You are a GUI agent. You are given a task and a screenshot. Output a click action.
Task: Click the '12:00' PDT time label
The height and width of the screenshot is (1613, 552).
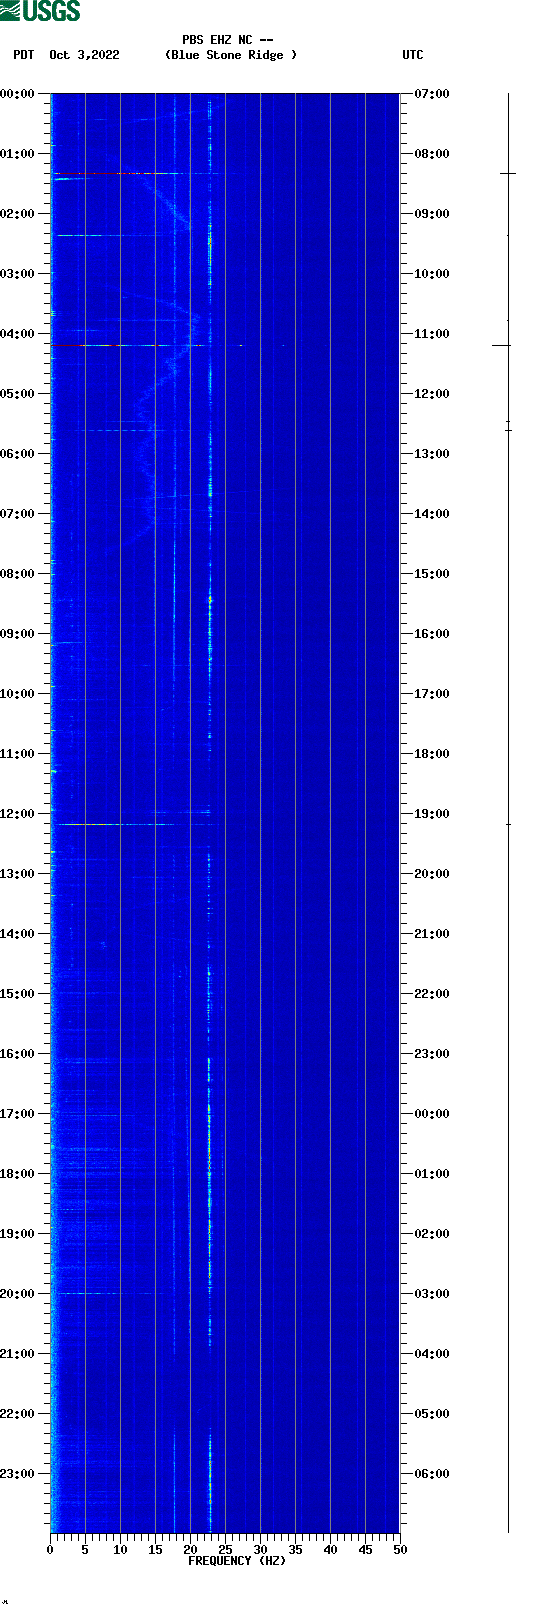click(18, 814)
